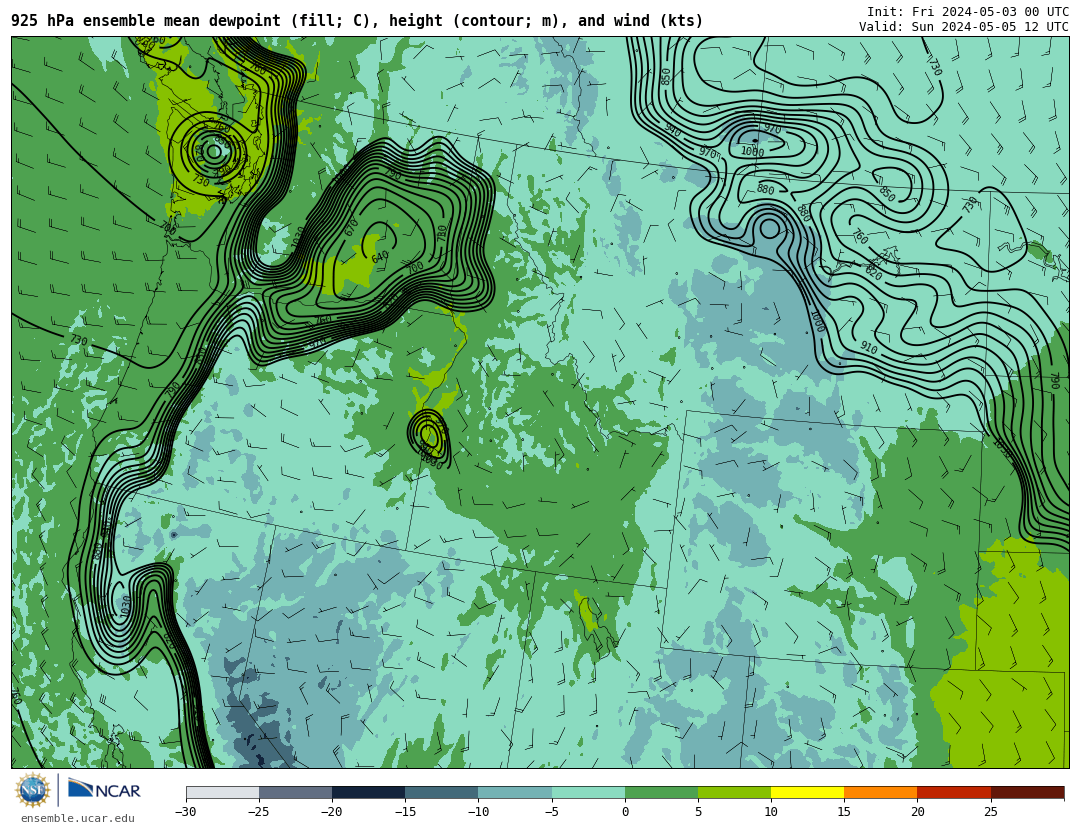Screen dimensions: 1080x831
Task: Click the '-25' colorbar tick label
Action: (x=259, y=812)
